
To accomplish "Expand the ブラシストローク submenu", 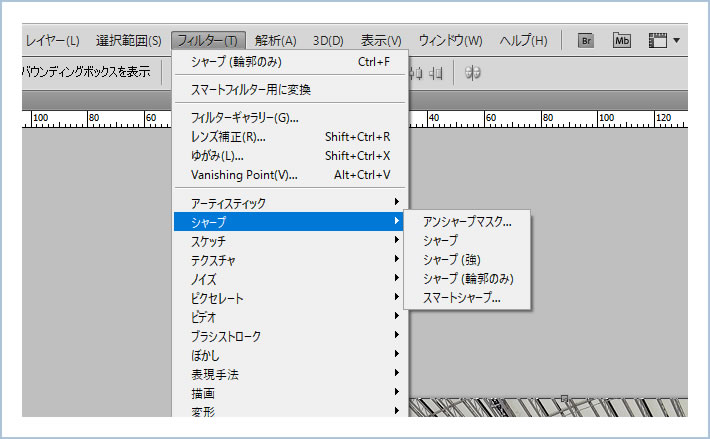I will (x=290, y=336).
